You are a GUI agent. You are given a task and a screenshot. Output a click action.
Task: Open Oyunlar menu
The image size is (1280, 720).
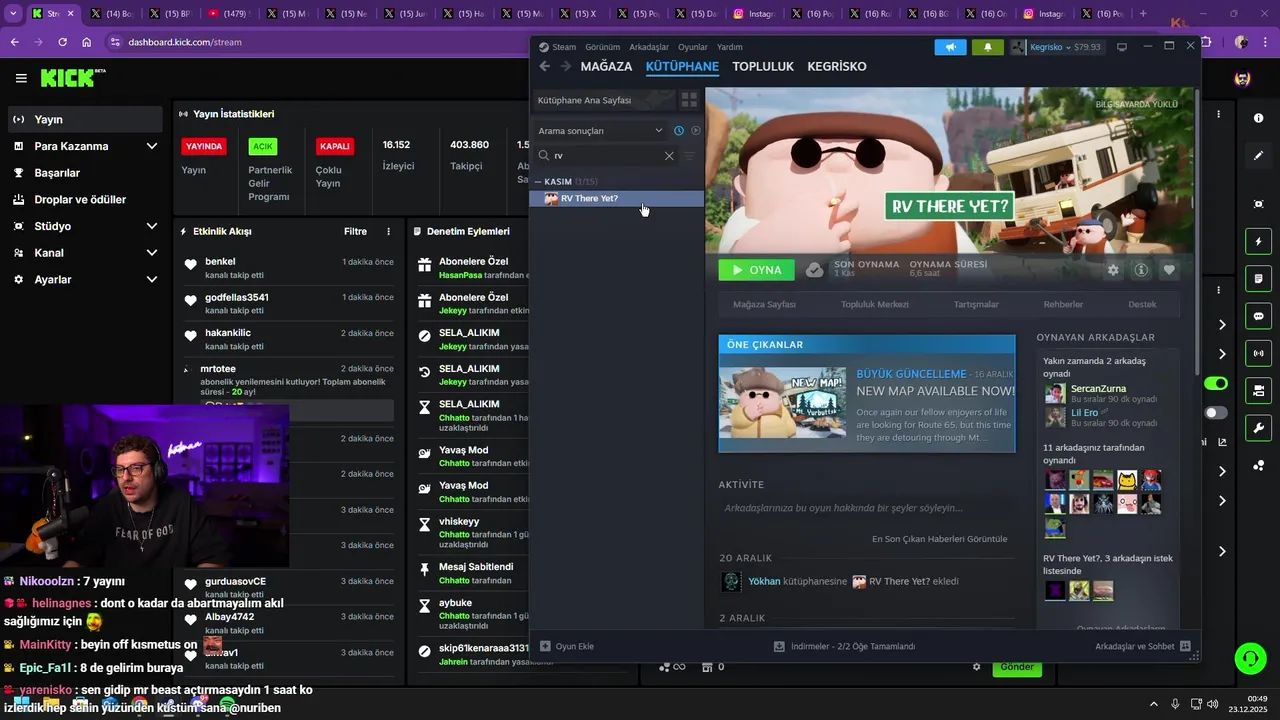point(693,47)
